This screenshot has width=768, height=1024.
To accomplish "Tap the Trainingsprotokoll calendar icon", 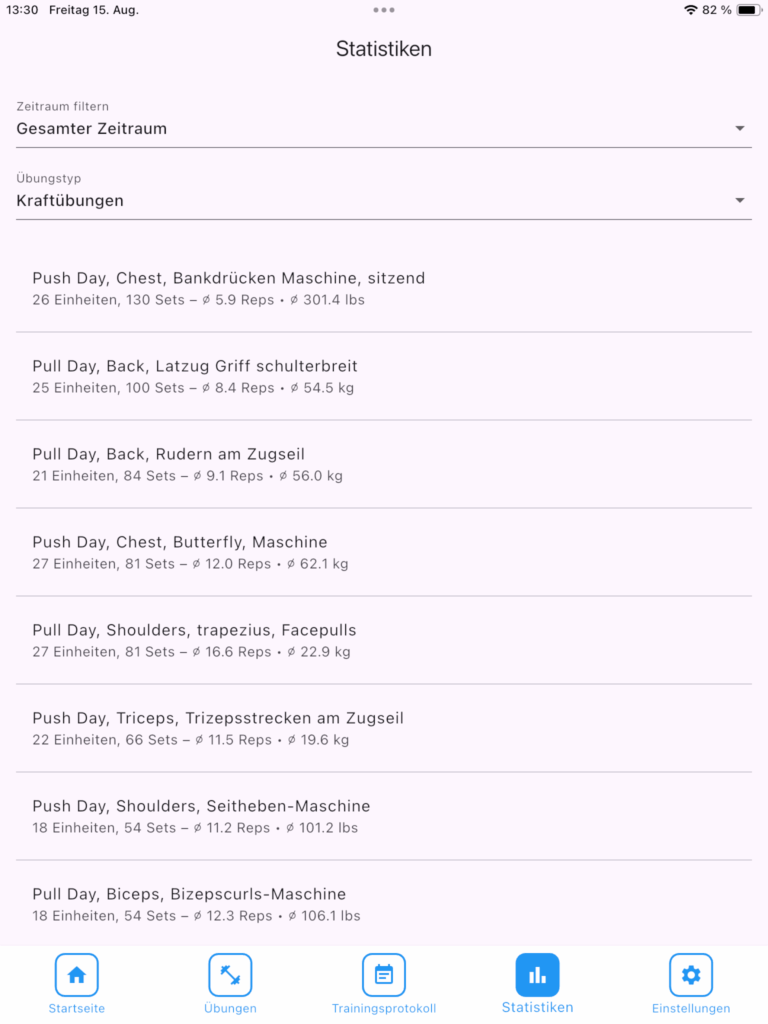I will 384,975.
